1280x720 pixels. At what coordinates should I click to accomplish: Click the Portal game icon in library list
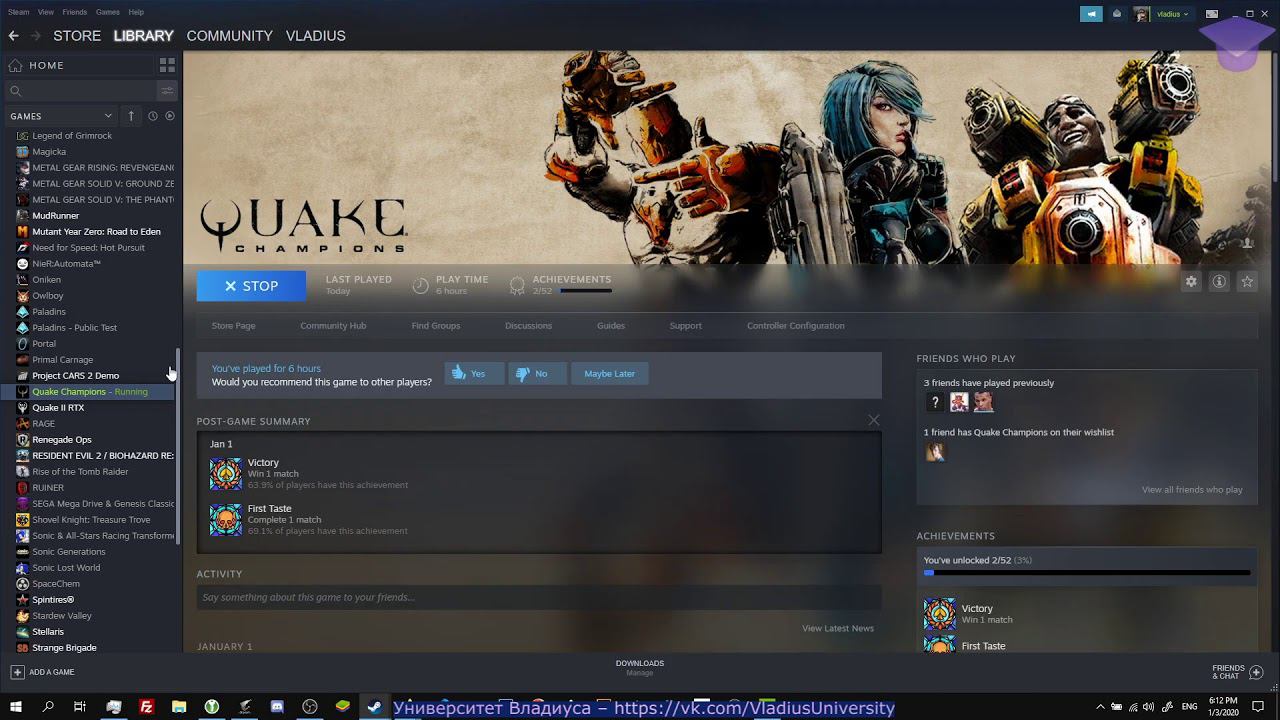23,344
